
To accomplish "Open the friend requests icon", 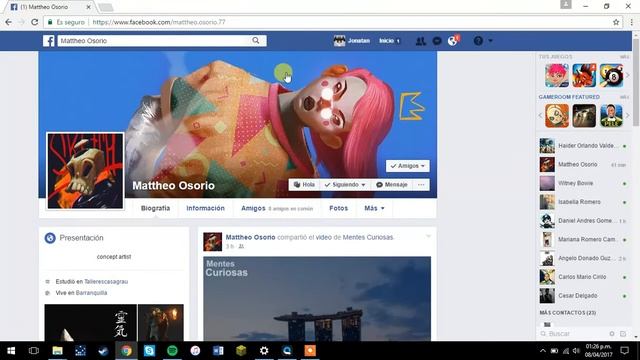I will pyautogui.click(x=420, y=41).
